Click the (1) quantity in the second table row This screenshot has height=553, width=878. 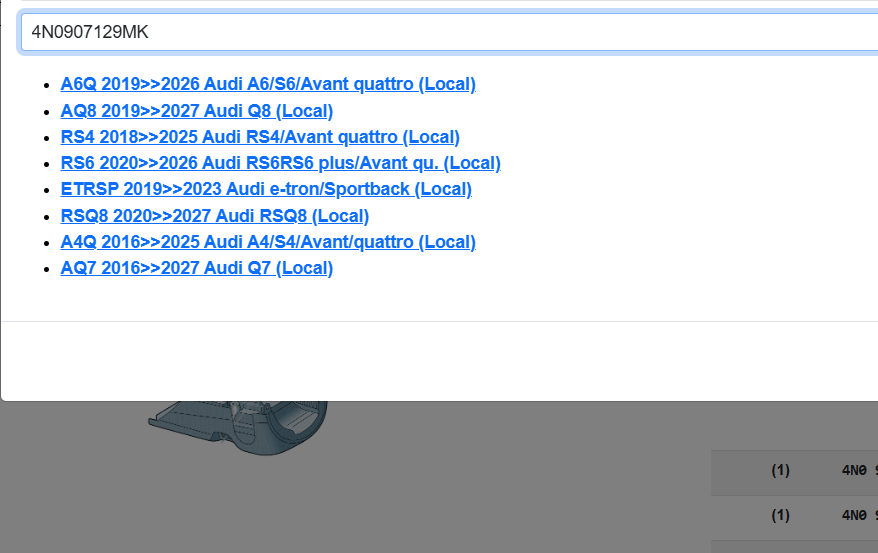tap(781, 516)
